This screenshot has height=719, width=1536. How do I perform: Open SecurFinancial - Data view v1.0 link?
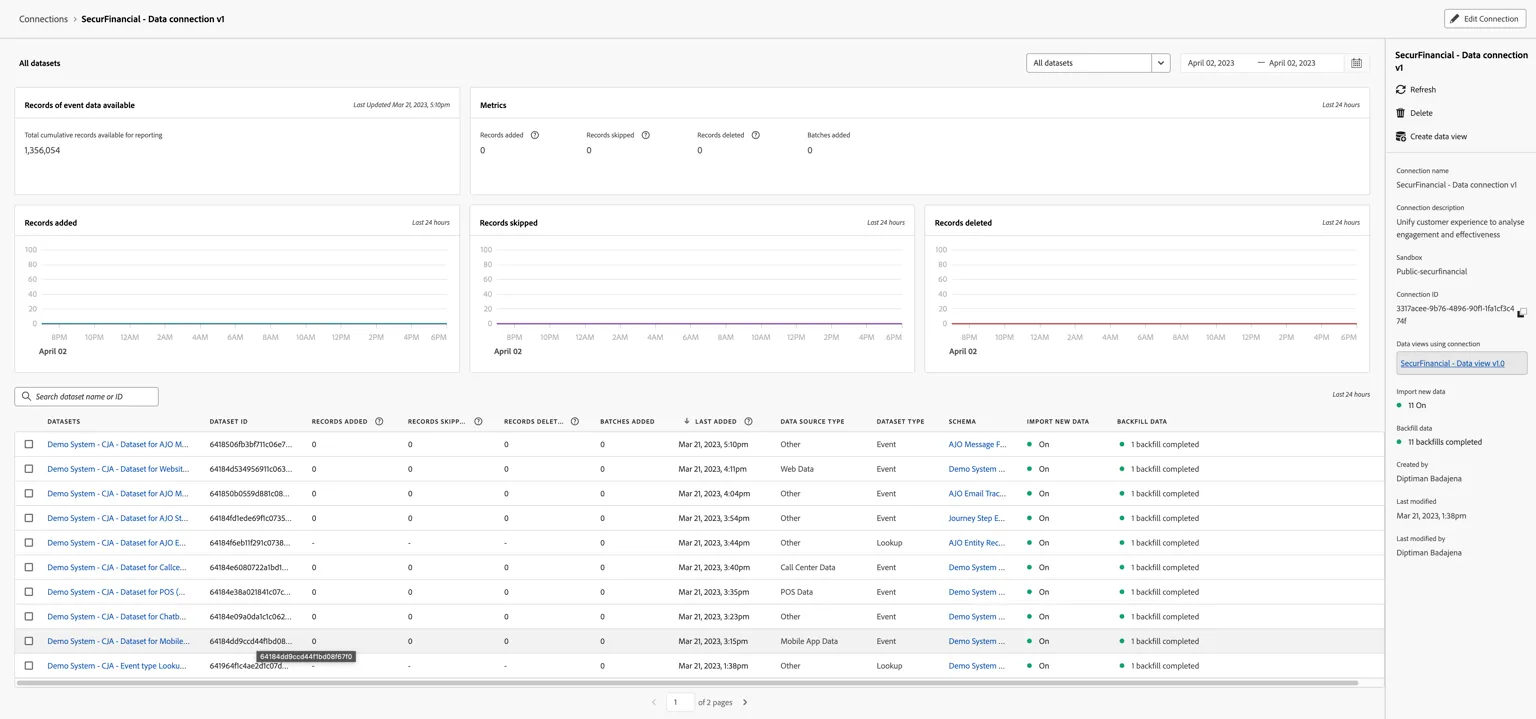pos(1452,364)
